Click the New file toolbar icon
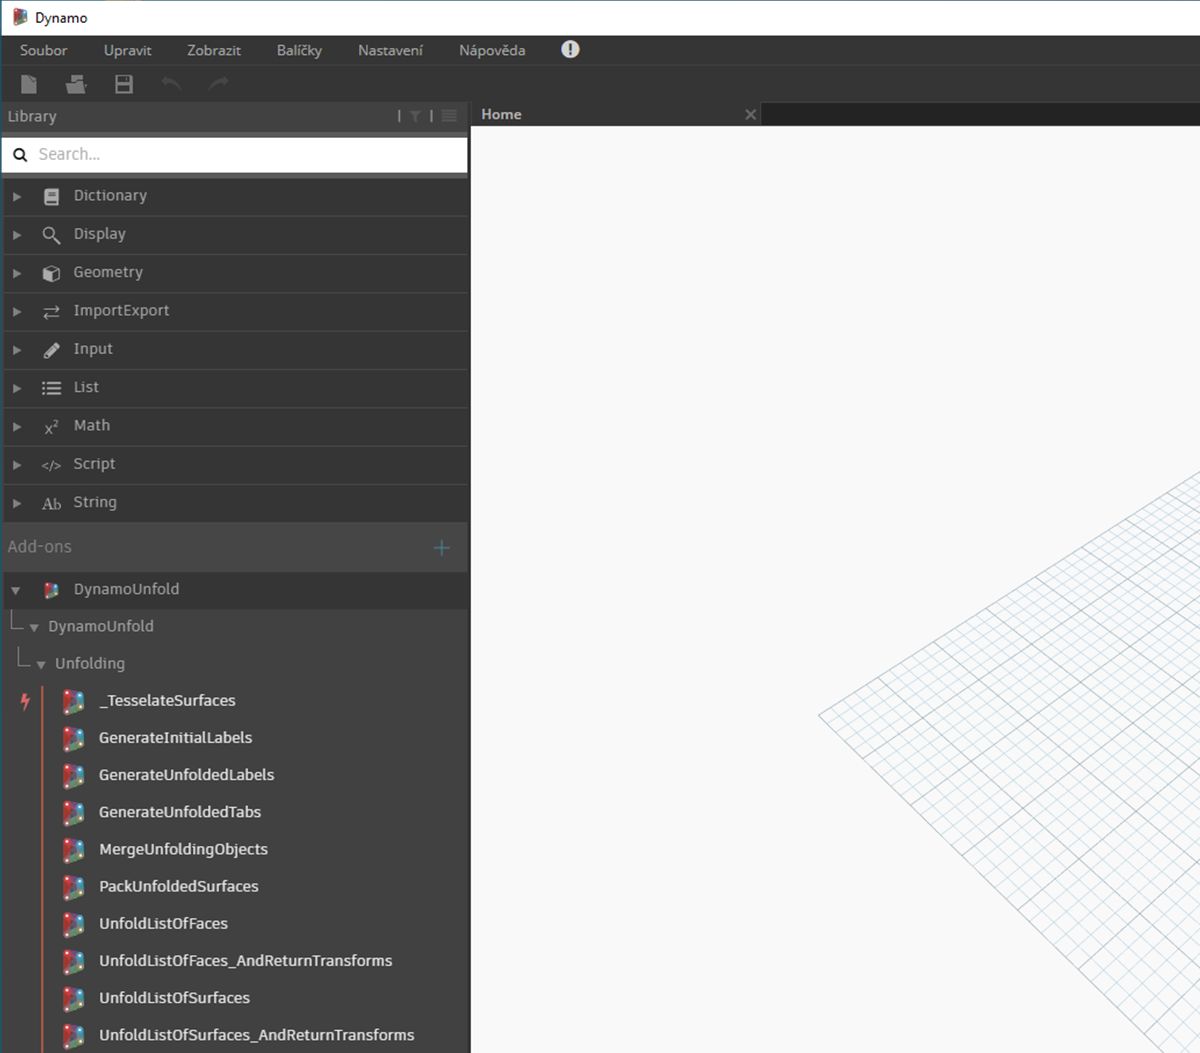This screenshot has width=1200, height=1053. pyautogui.click(x=29, y=84)
